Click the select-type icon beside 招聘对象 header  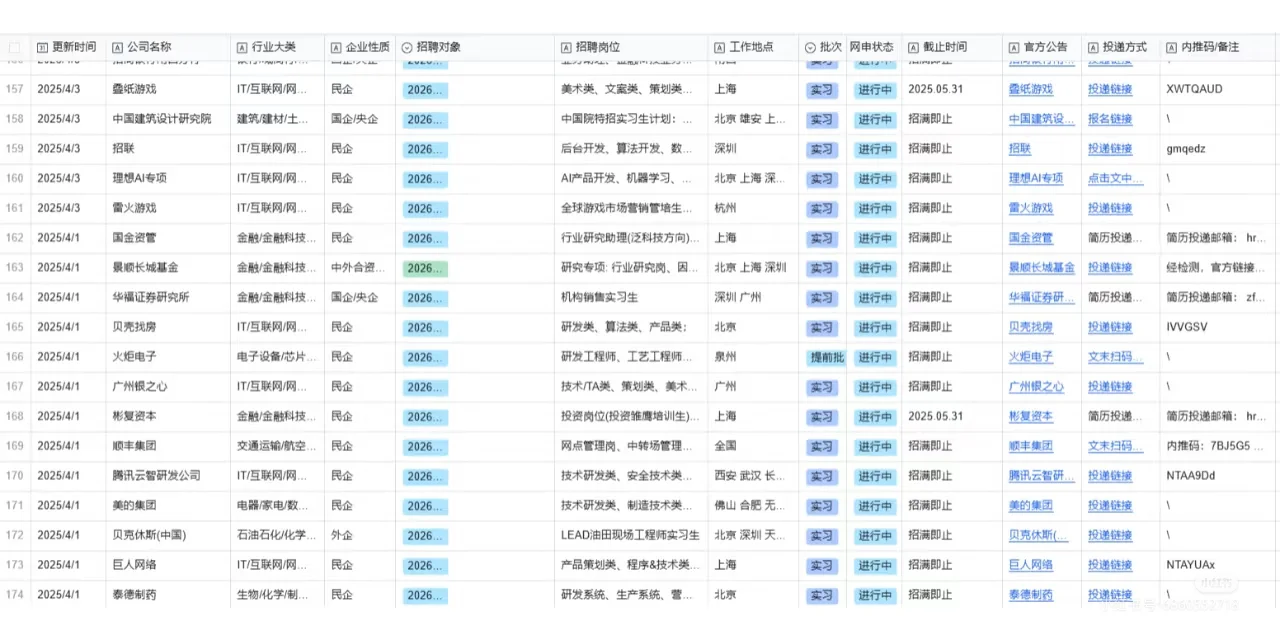(406, 47)
